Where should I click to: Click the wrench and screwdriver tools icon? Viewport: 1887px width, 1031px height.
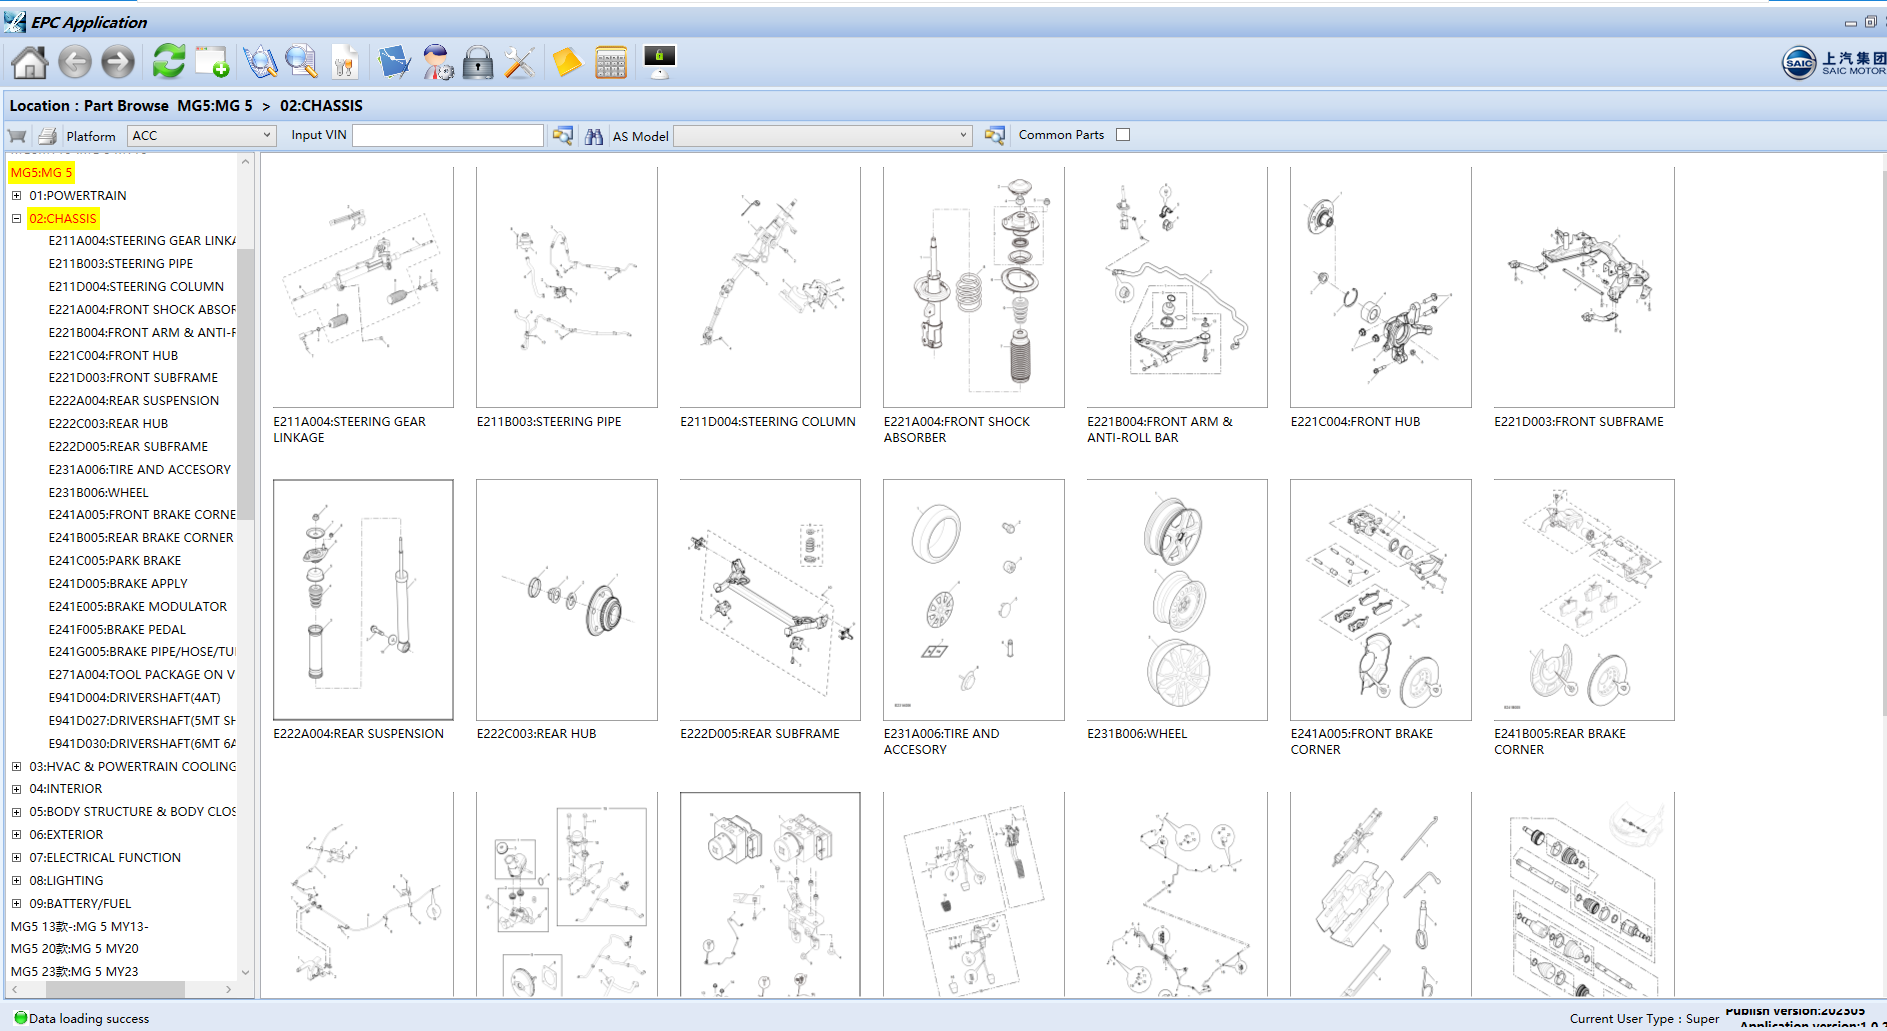pos(519,63)
